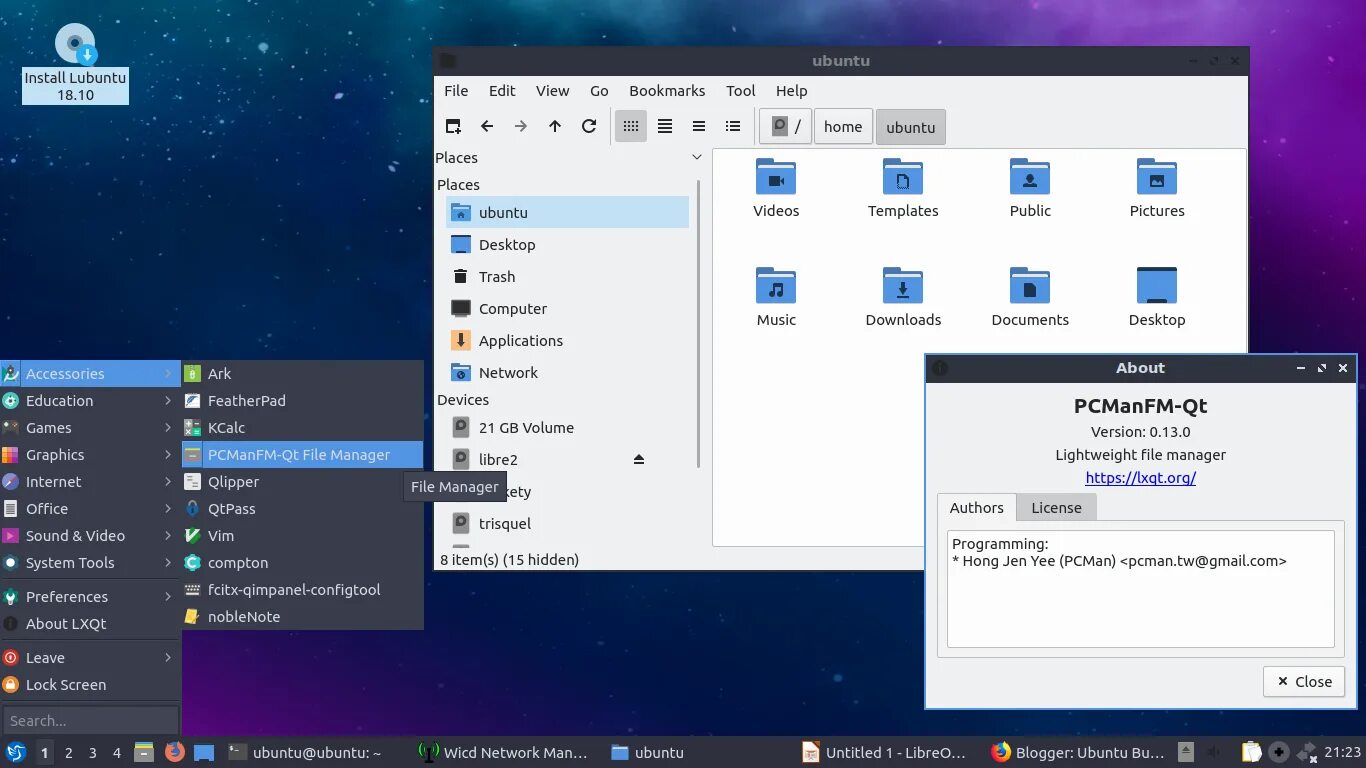This screenshot has width=1366, height=768.
Task: Select ubuntu home in Places
Action: (567, 212)
